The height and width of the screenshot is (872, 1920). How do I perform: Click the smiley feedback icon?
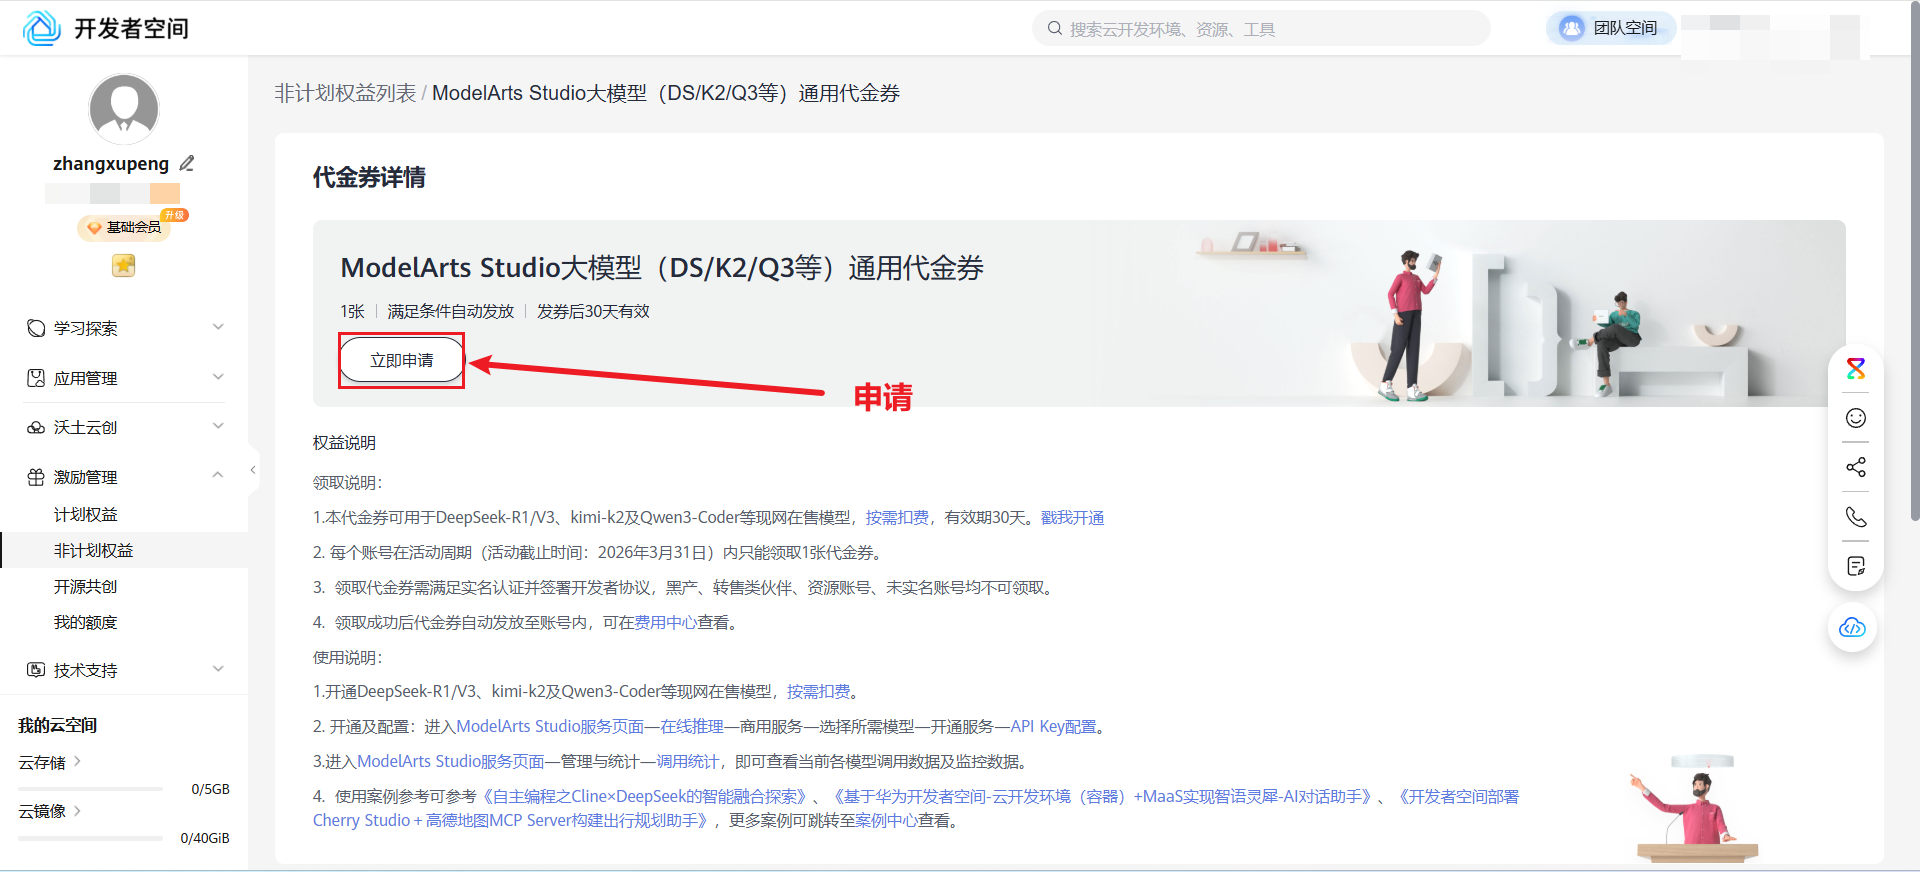point(1856,418)
